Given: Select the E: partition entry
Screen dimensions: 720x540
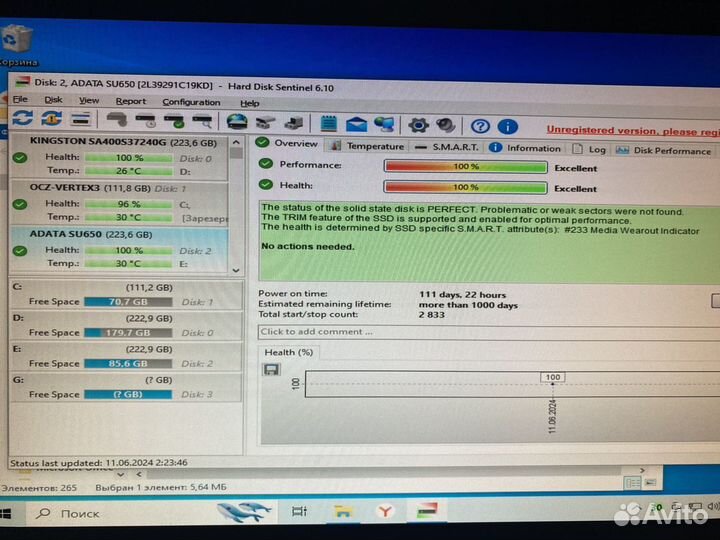Looking at the screenshot, I should pyautogui.click(x=126, y=356).
